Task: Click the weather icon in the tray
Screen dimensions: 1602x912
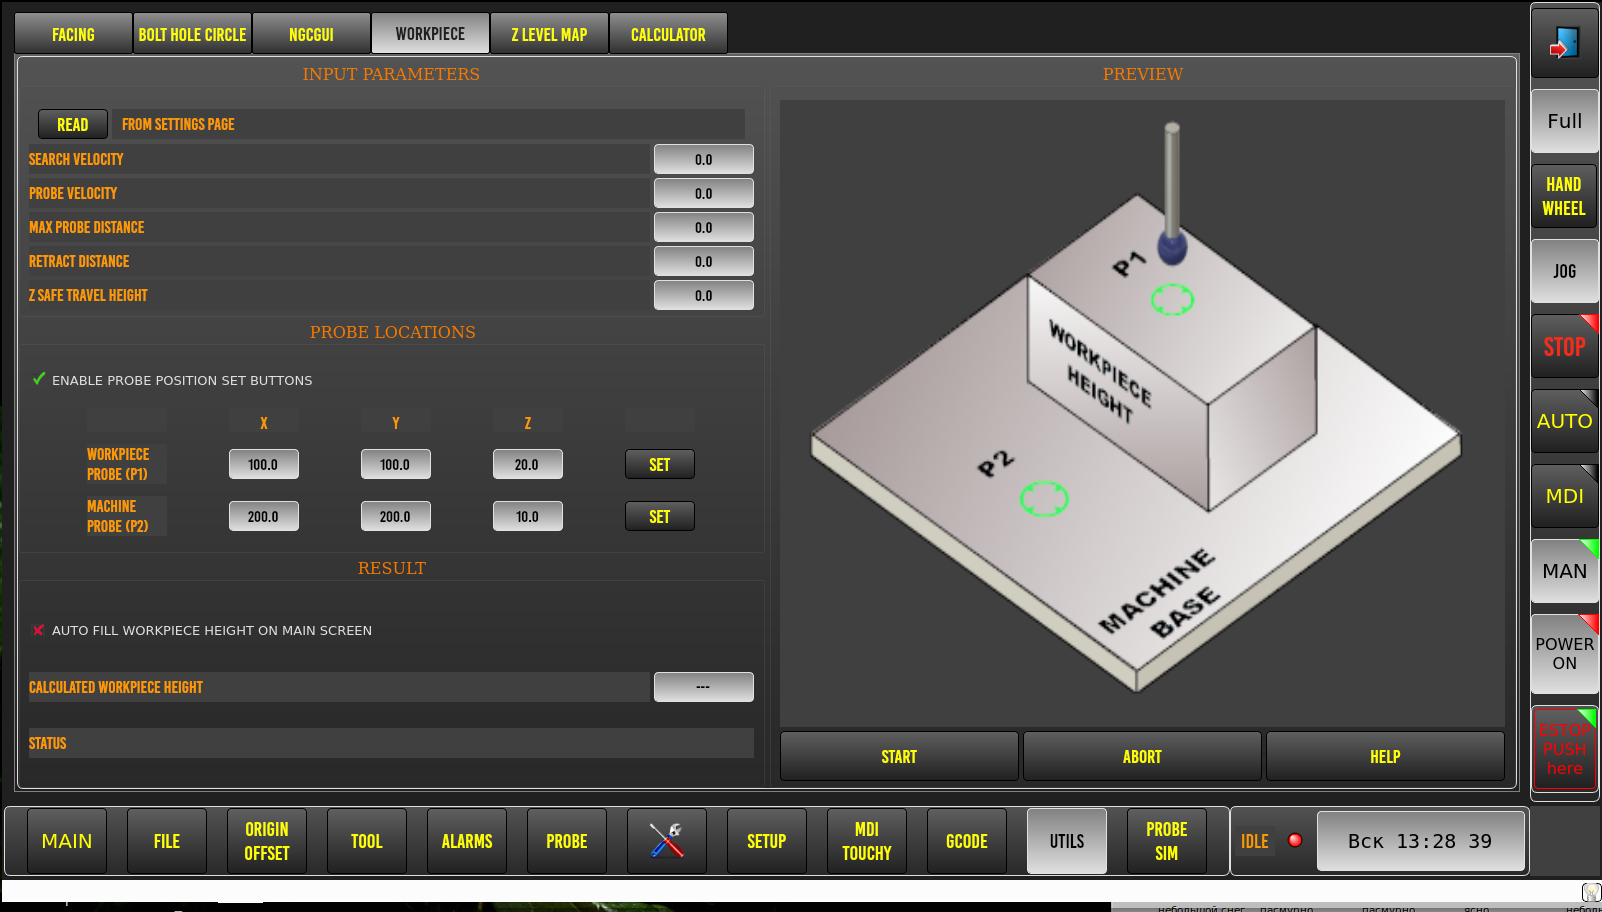Action: pyautogui.click(x=1590, y=891)
